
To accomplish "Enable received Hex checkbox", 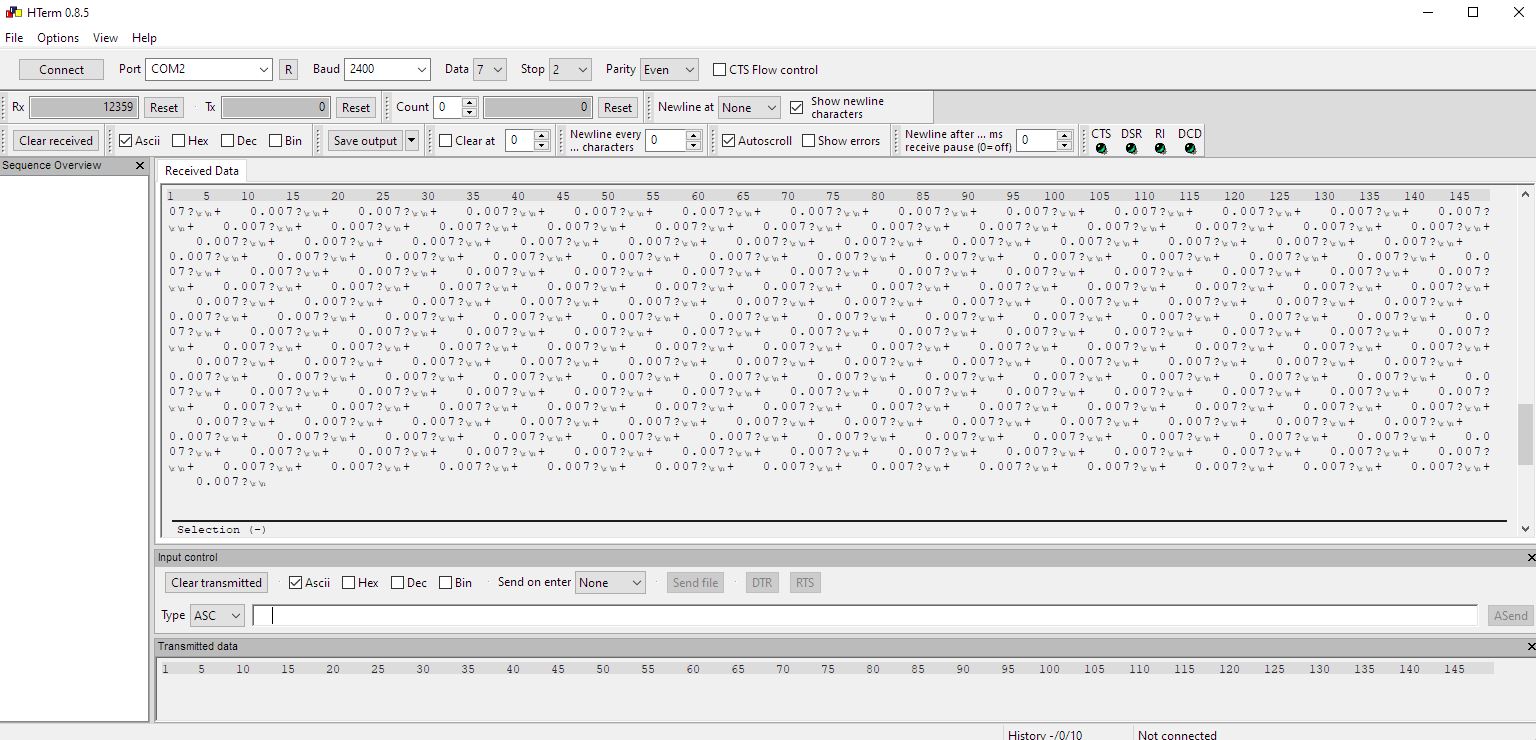I will pyautogui.click(x=178, y=141).
